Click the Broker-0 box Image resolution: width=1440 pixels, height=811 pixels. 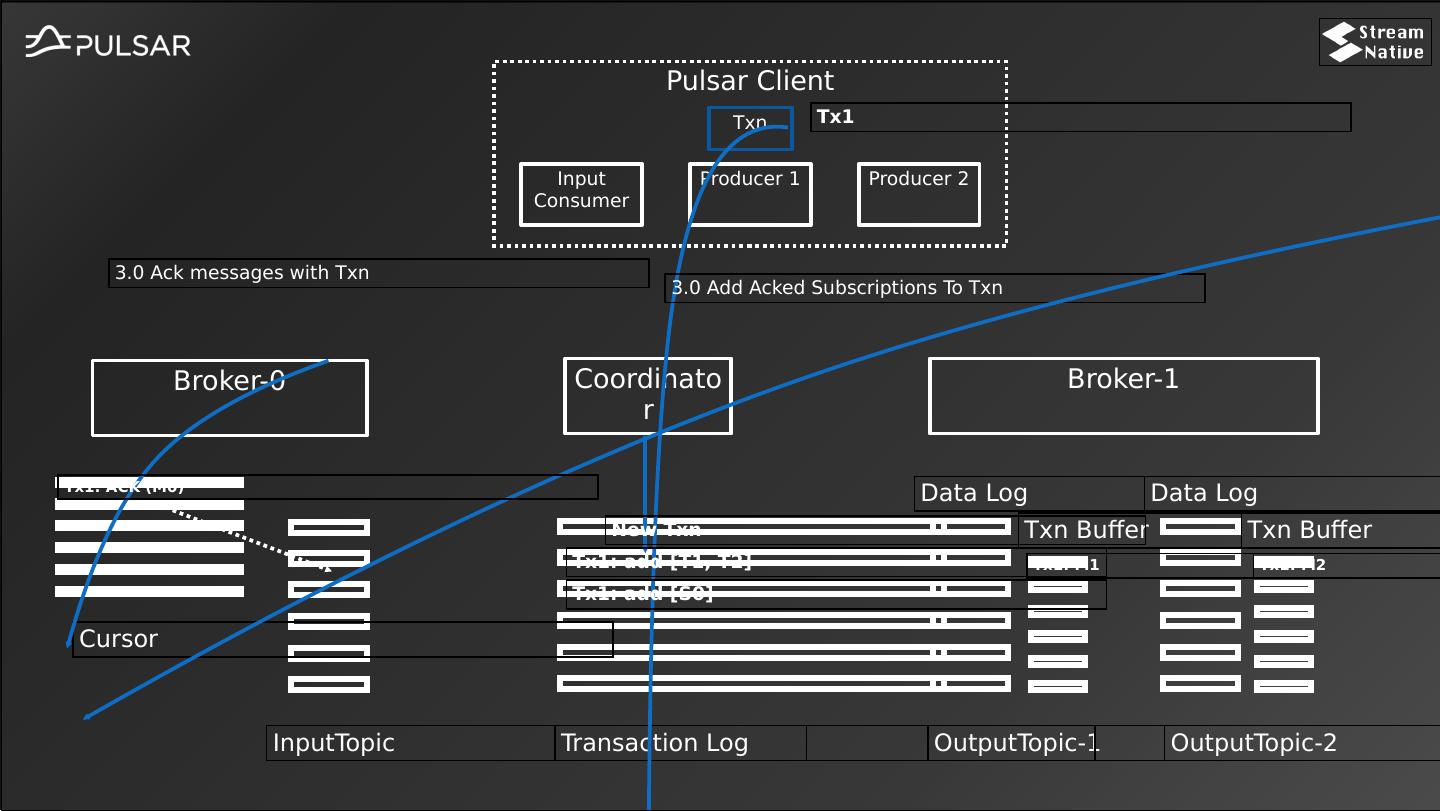click(229, 397)
